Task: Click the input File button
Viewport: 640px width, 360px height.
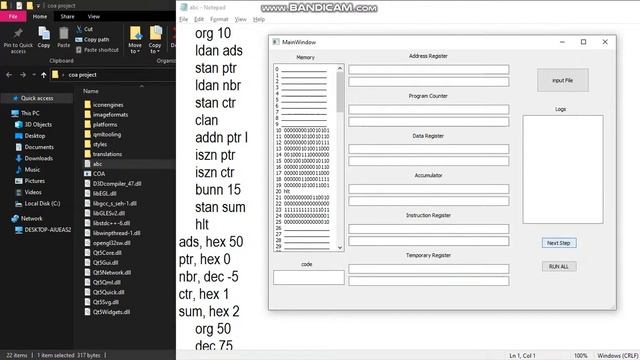Action: point(562,80)
